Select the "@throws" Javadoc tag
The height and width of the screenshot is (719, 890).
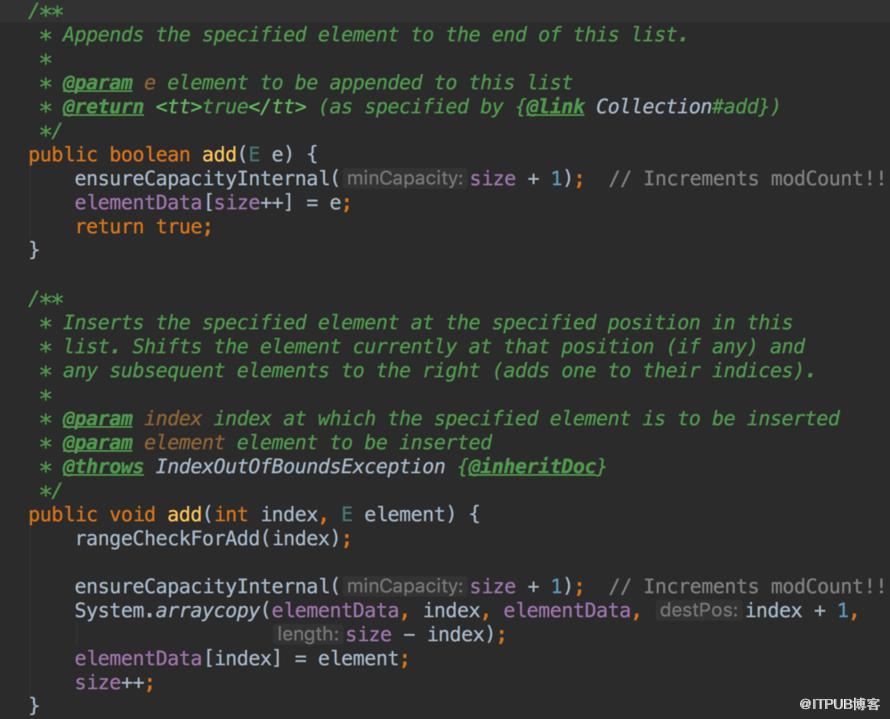tap(103, 466)
